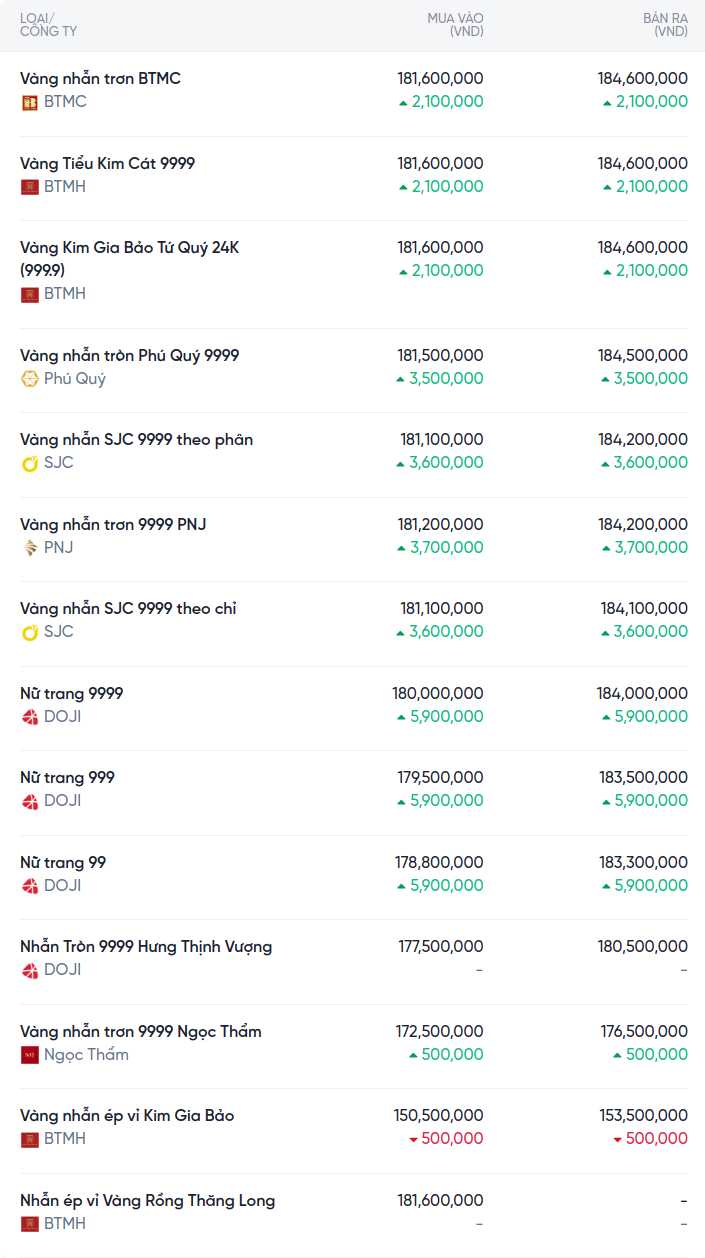This screenshot has width=705, height=1258.
Task: Select the Nữ trang 999 product name
Action: 67,778
